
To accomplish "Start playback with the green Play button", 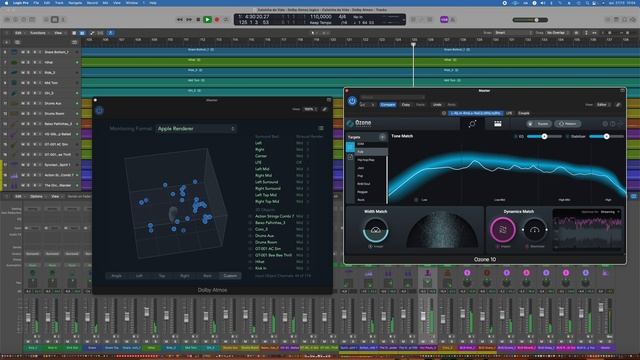I will [207, 20].
